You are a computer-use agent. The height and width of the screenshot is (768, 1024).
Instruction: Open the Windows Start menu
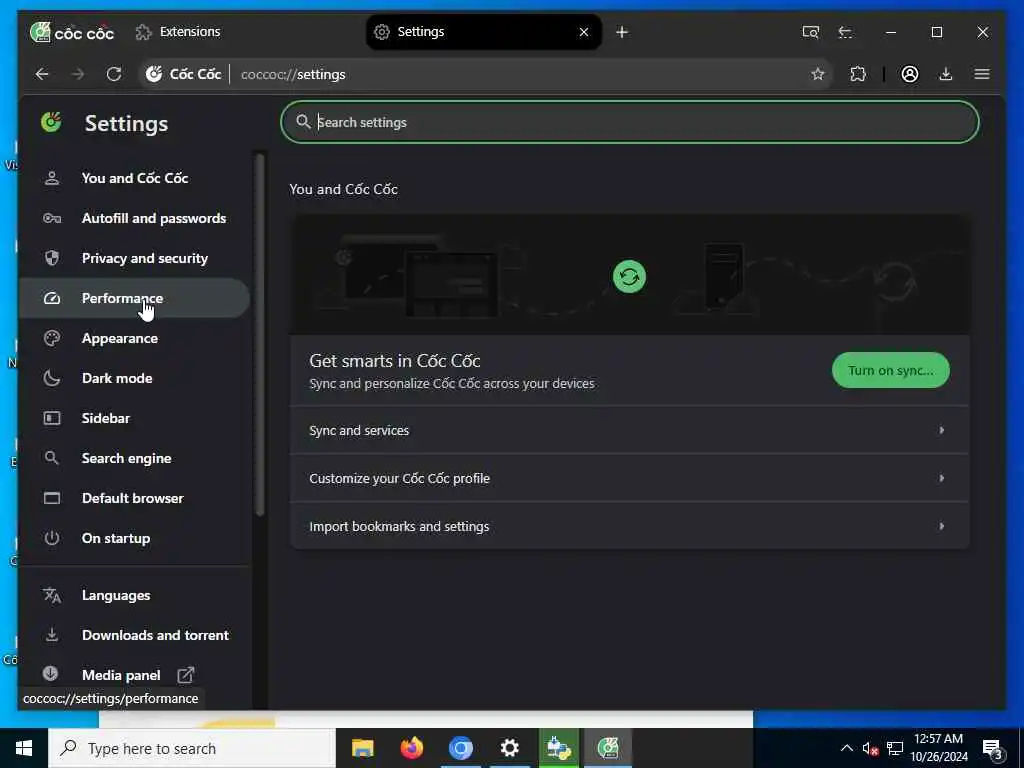pyautogui.click(x=24, y=748)
